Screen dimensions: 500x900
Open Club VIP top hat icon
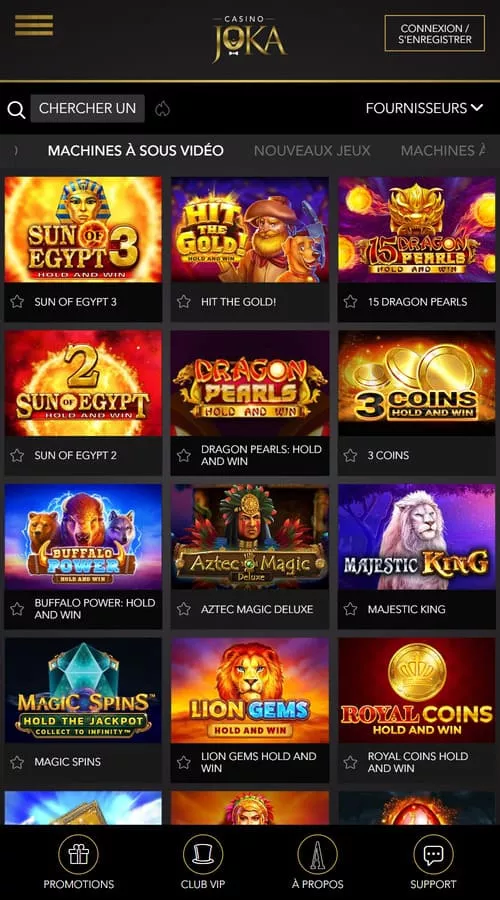[203, 854]
